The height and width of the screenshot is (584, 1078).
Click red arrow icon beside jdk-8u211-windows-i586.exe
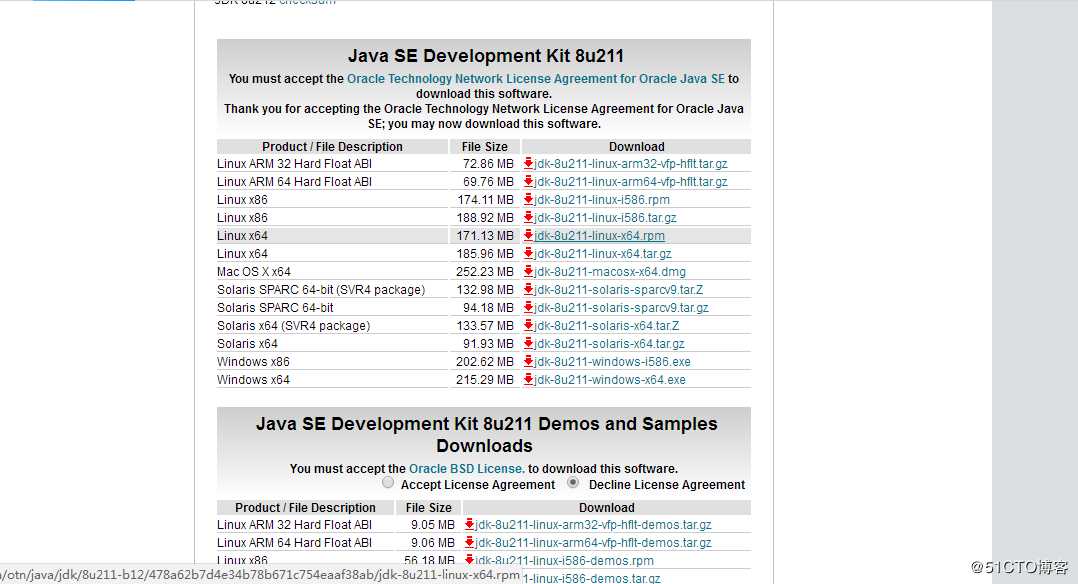[528, 361]
